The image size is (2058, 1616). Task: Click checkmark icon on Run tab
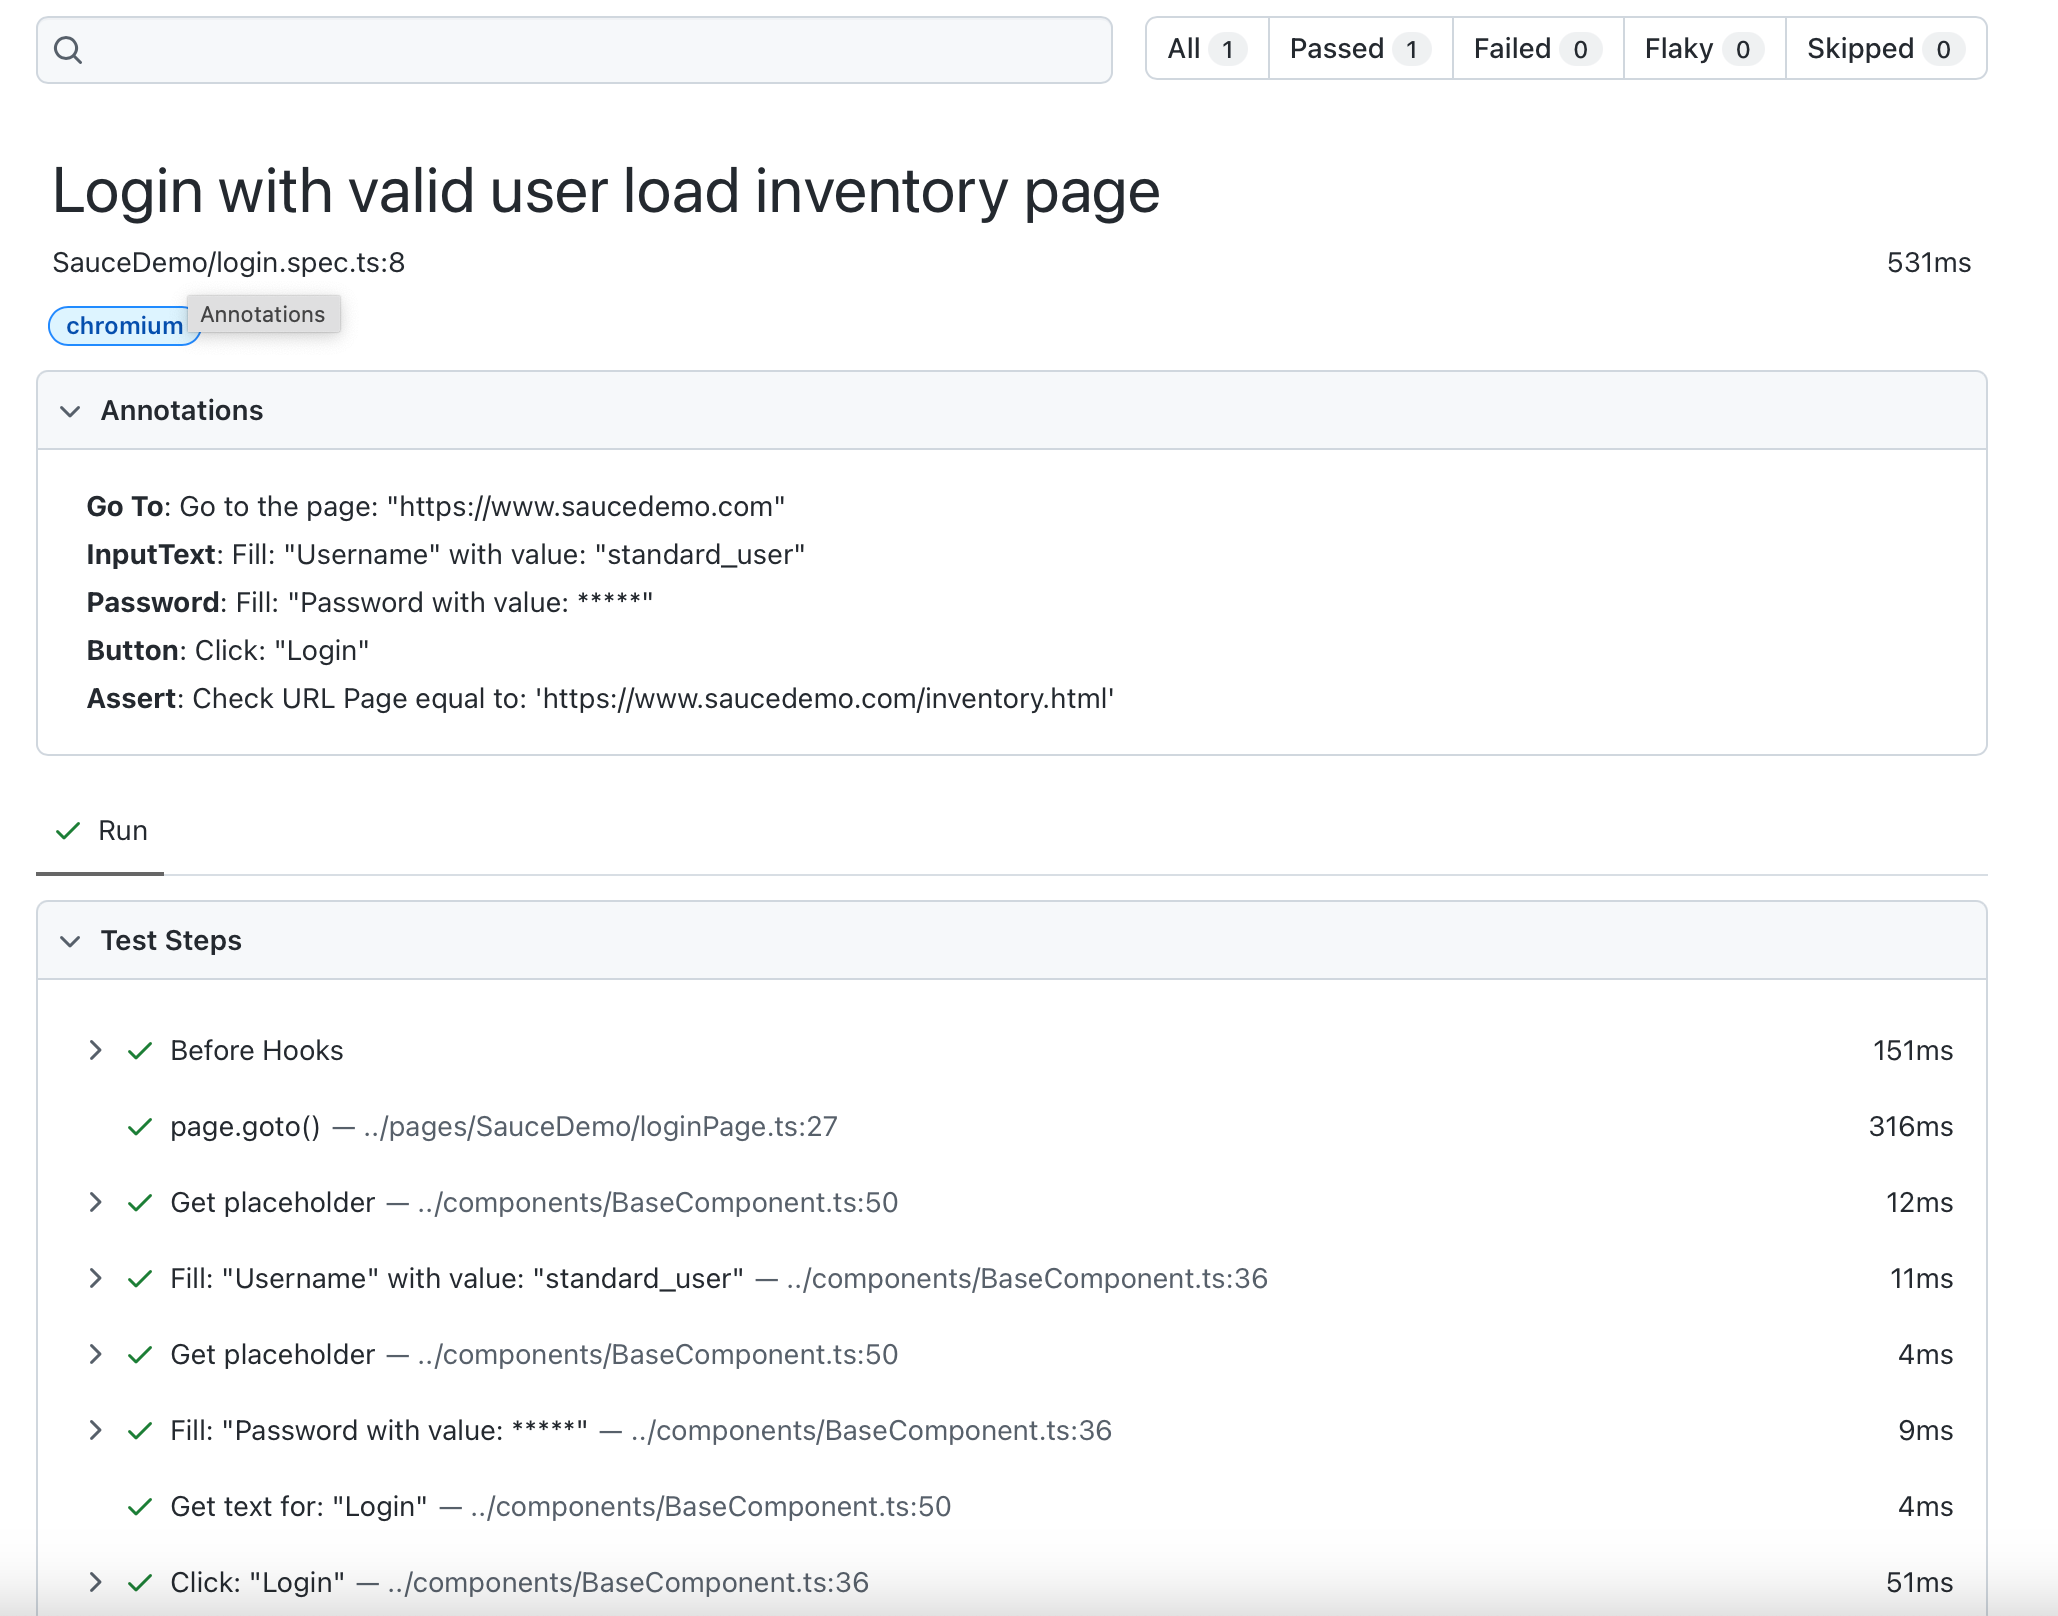[68, 831]
